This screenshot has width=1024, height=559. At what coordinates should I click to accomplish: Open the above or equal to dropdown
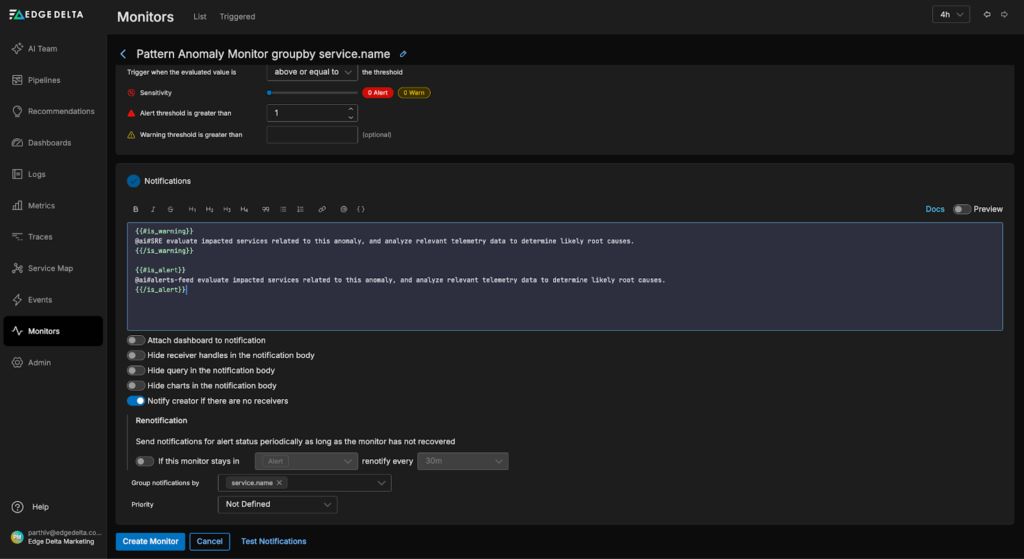pyautogui.click(x=312, y=72)
